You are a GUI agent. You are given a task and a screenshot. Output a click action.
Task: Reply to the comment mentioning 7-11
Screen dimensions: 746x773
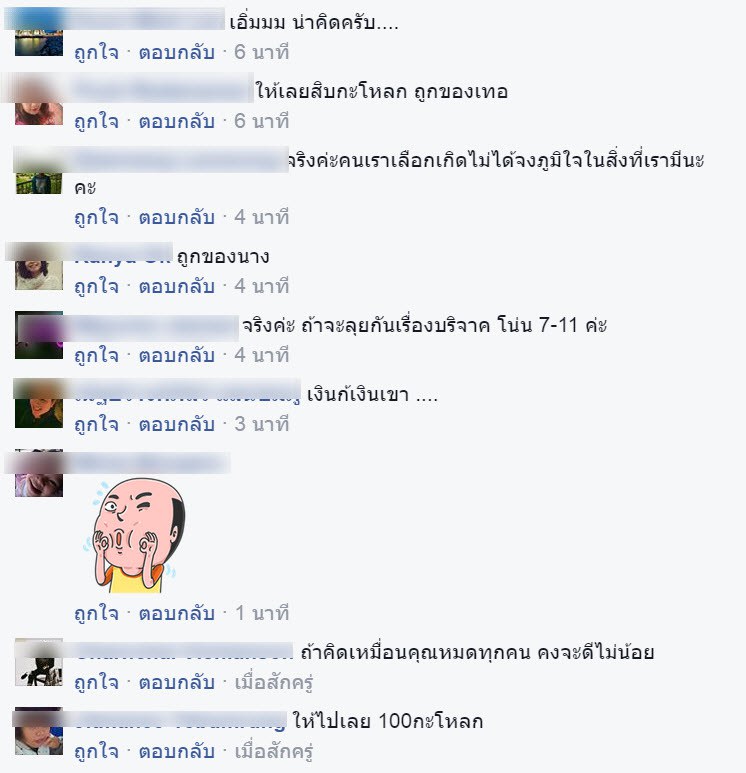click(177, 355)
